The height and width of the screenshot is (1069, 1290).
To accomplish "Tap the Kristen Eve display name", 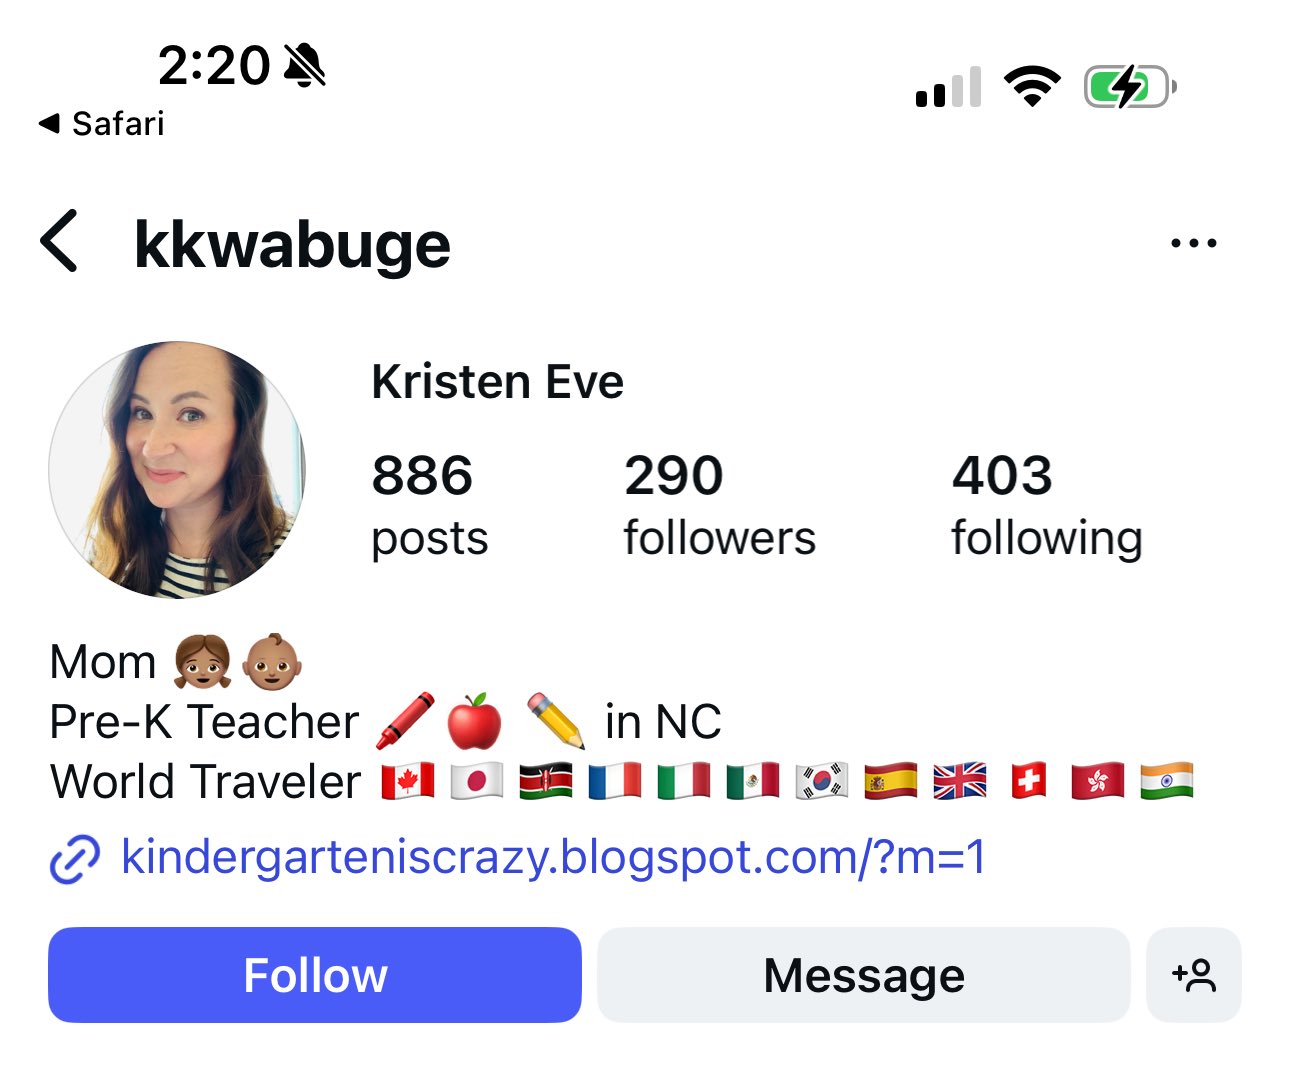I will click(498, 382).
